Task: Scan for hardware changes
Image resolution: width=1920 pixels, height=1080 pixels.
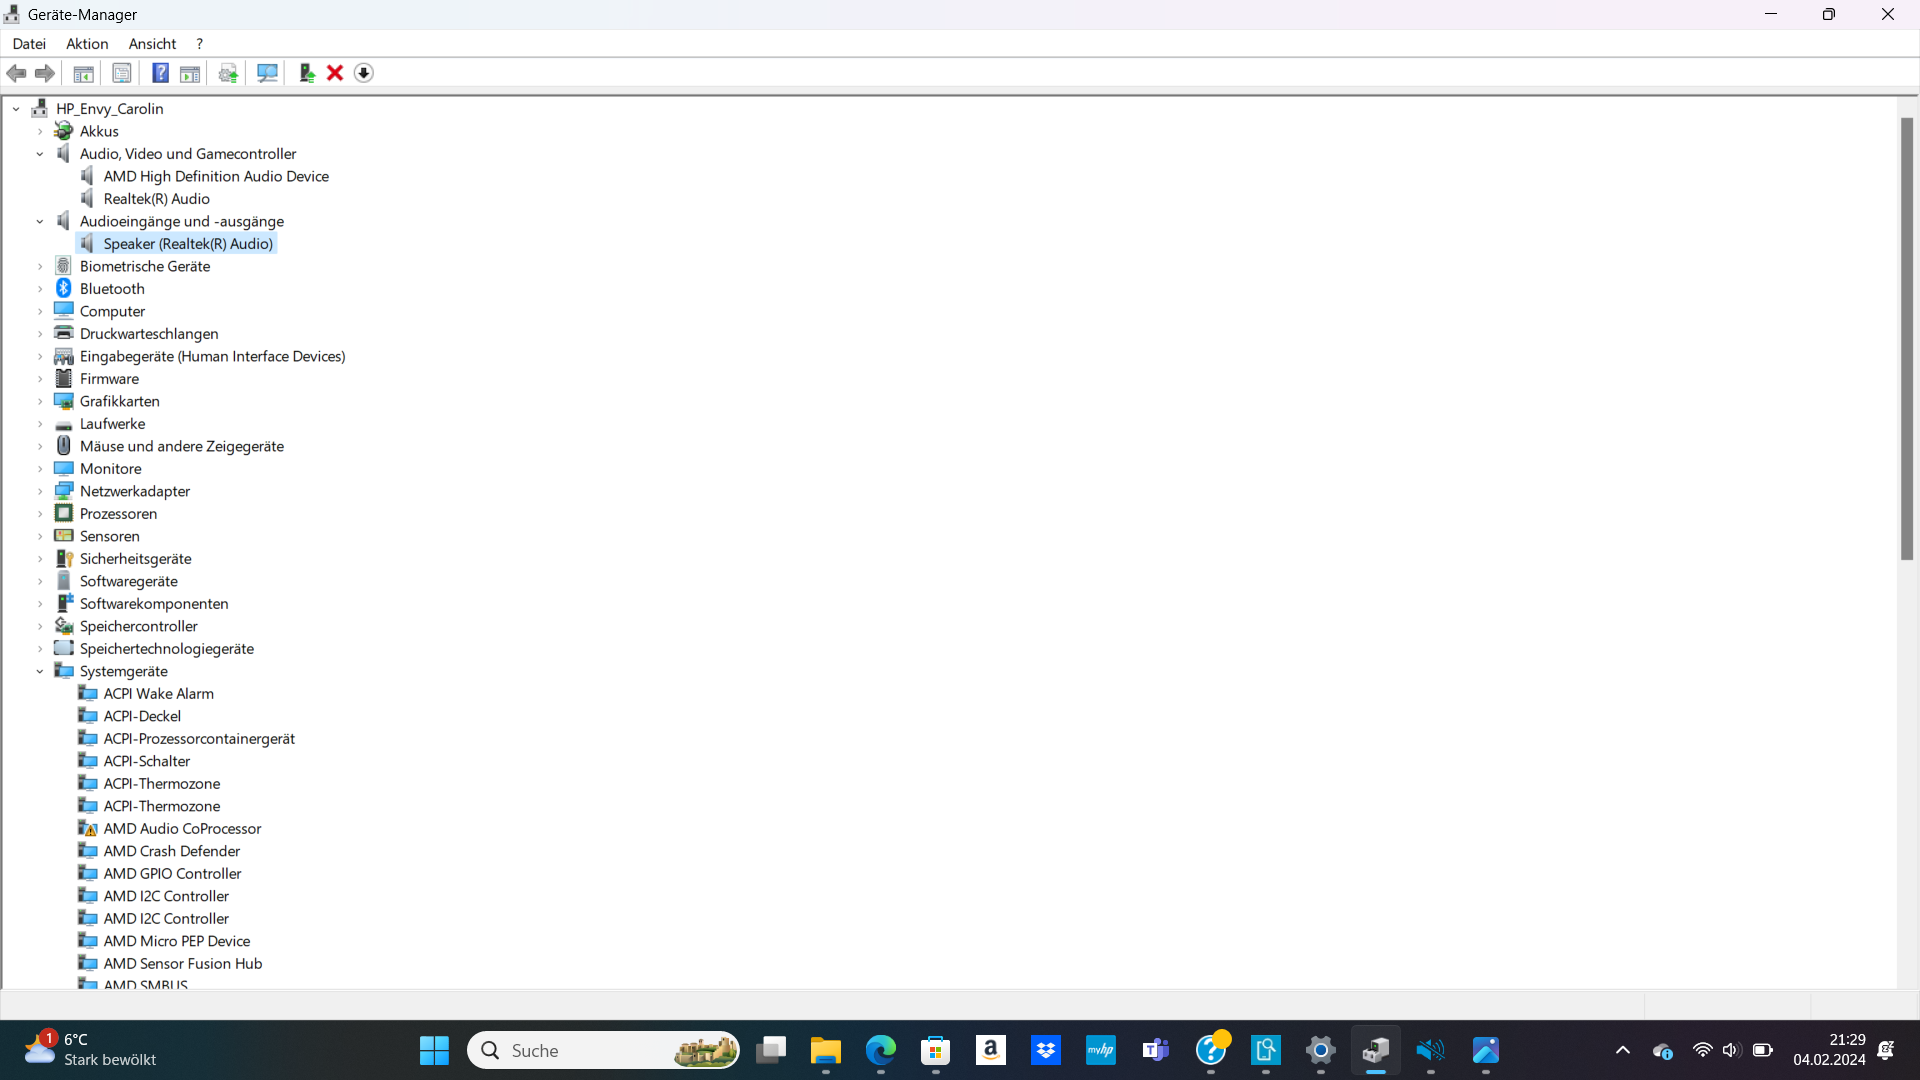Action: point(267,73)
